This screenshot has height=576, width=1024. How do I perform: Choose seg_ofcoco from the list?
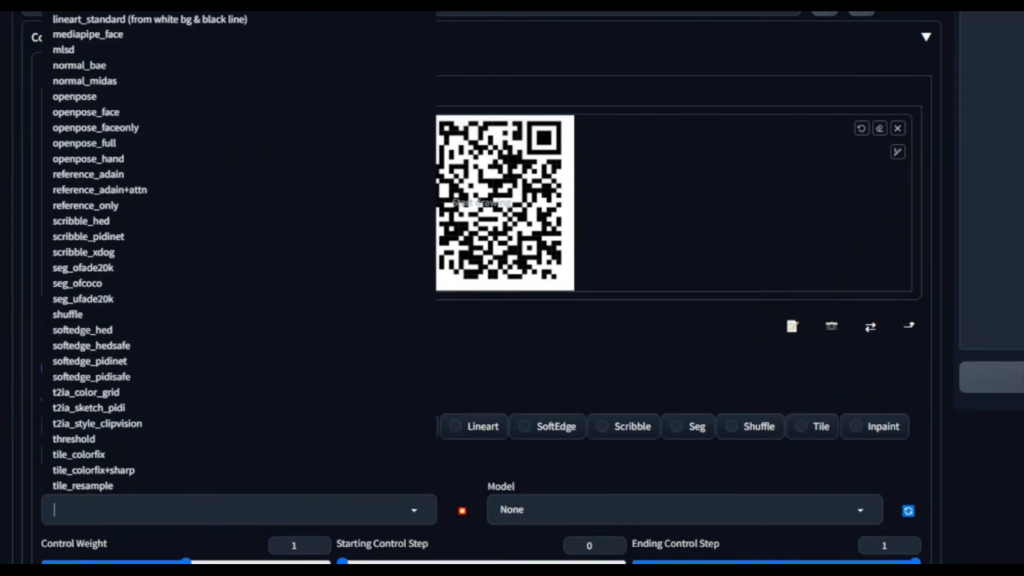coord(77,283)
